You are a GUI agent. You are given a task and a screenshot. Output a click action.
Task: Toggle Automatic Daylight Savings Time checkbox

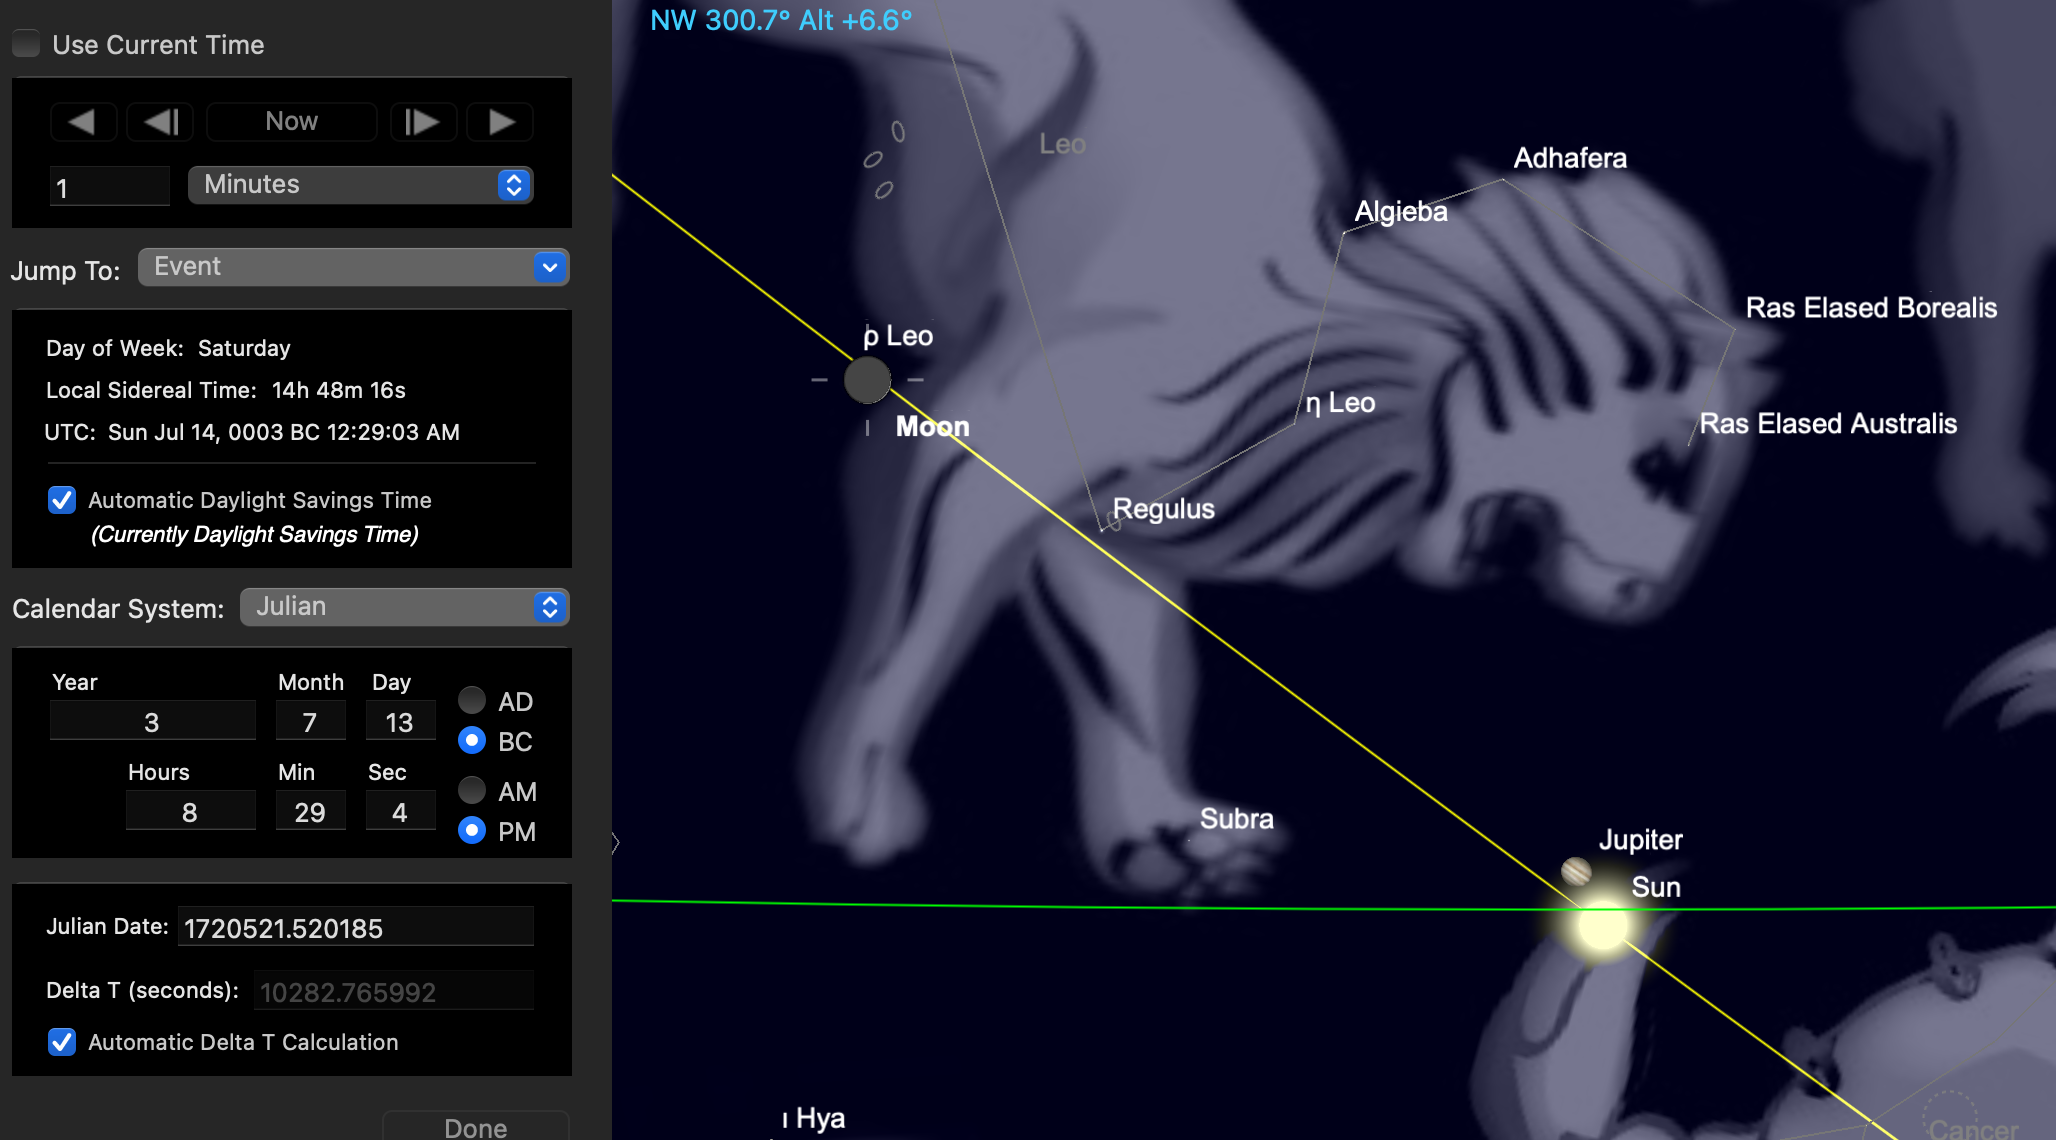(x=62, y=500)
